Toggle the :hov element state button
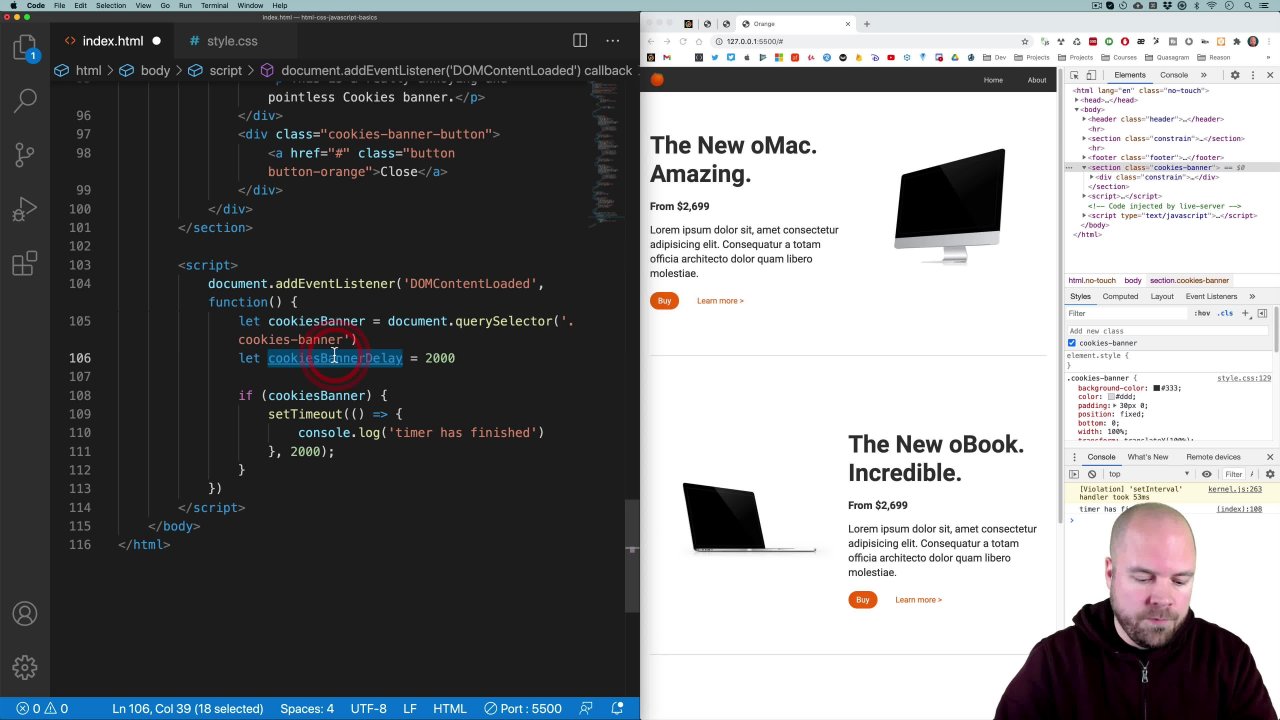This screenshot has width=1280, height=720. [x=1202, y=313]
